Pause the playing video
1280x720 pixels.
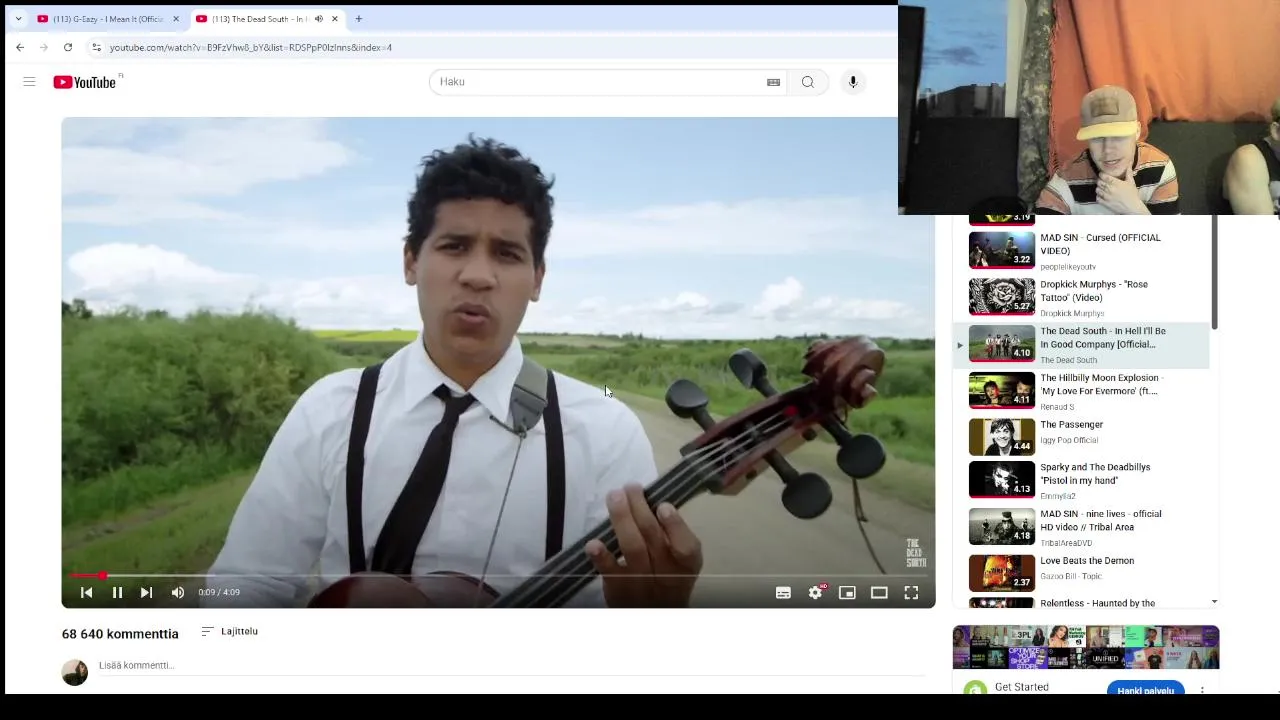click(117, 592)
